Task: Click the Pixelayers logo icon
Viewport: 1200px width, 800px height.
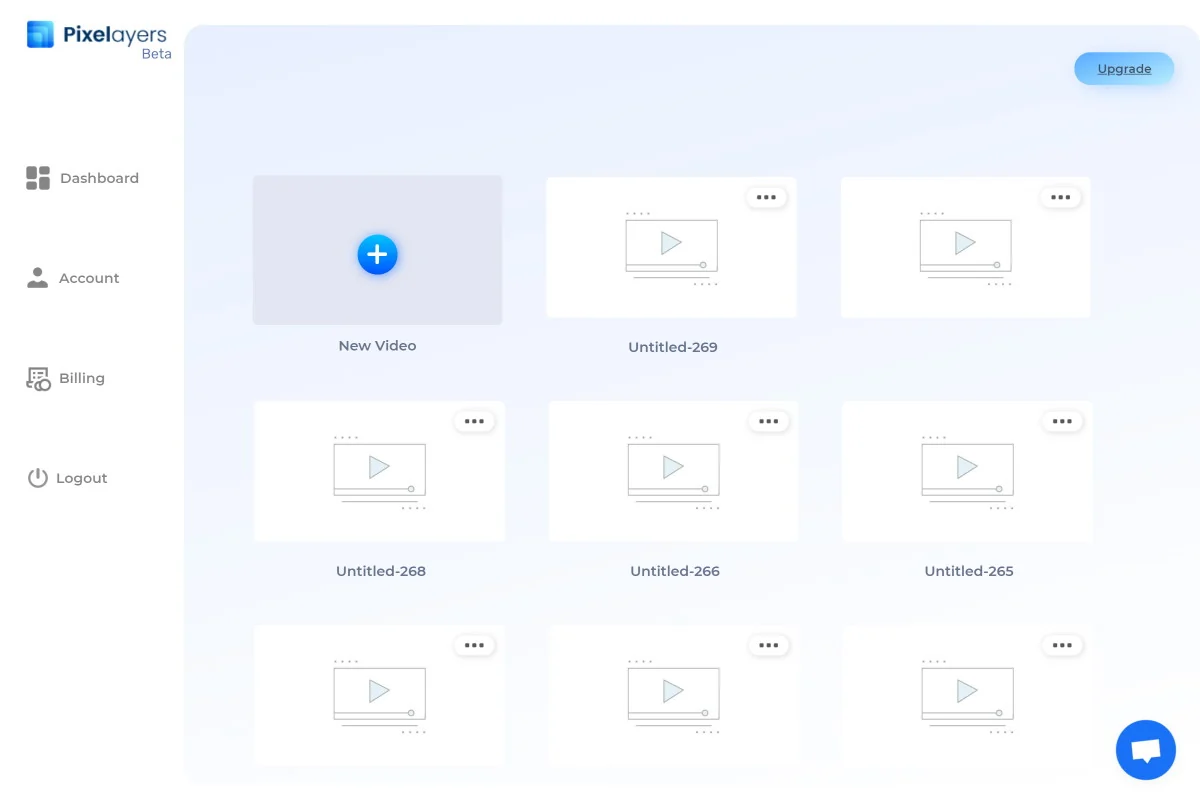Action: [x=40, y=33]
